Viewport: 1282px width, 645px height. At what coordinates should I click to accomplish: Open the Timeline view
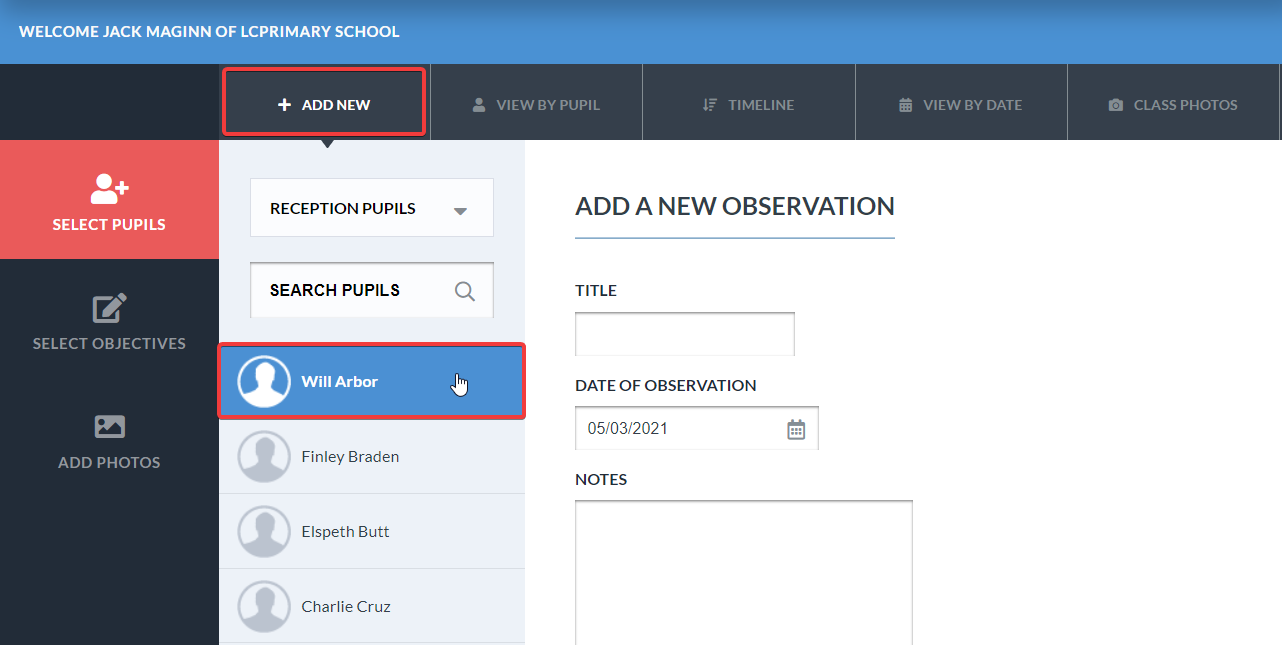click(749, 103)
